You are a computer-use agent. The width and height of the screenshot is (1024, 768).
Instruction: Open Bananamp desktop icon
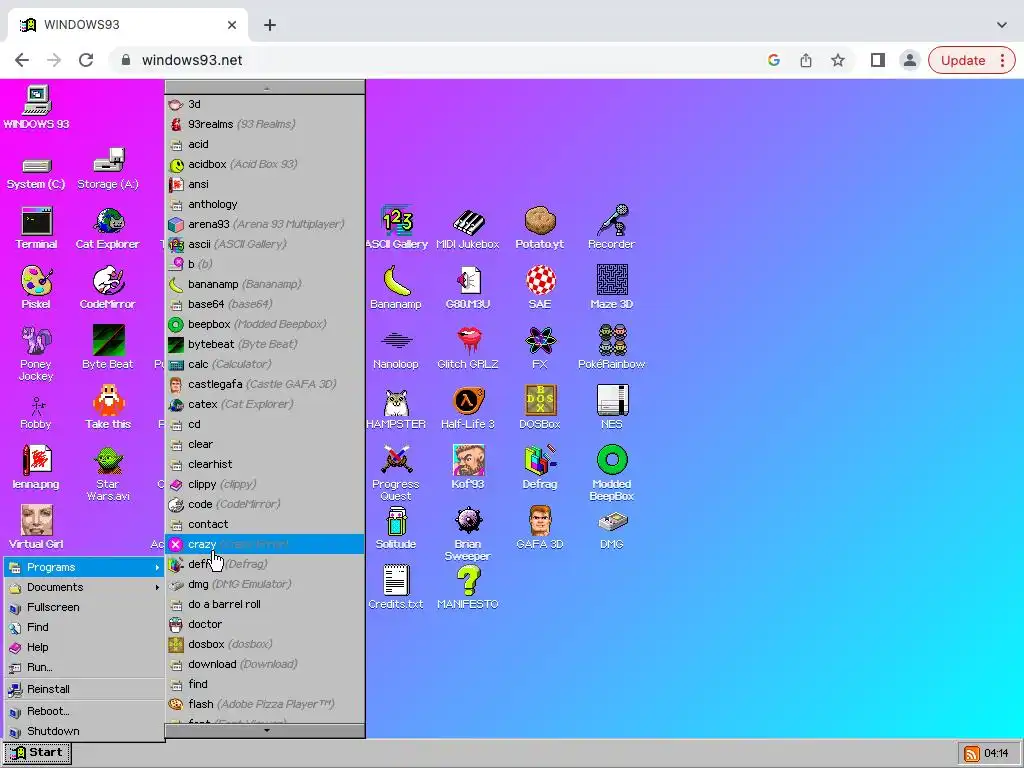[x=396, y=287]
